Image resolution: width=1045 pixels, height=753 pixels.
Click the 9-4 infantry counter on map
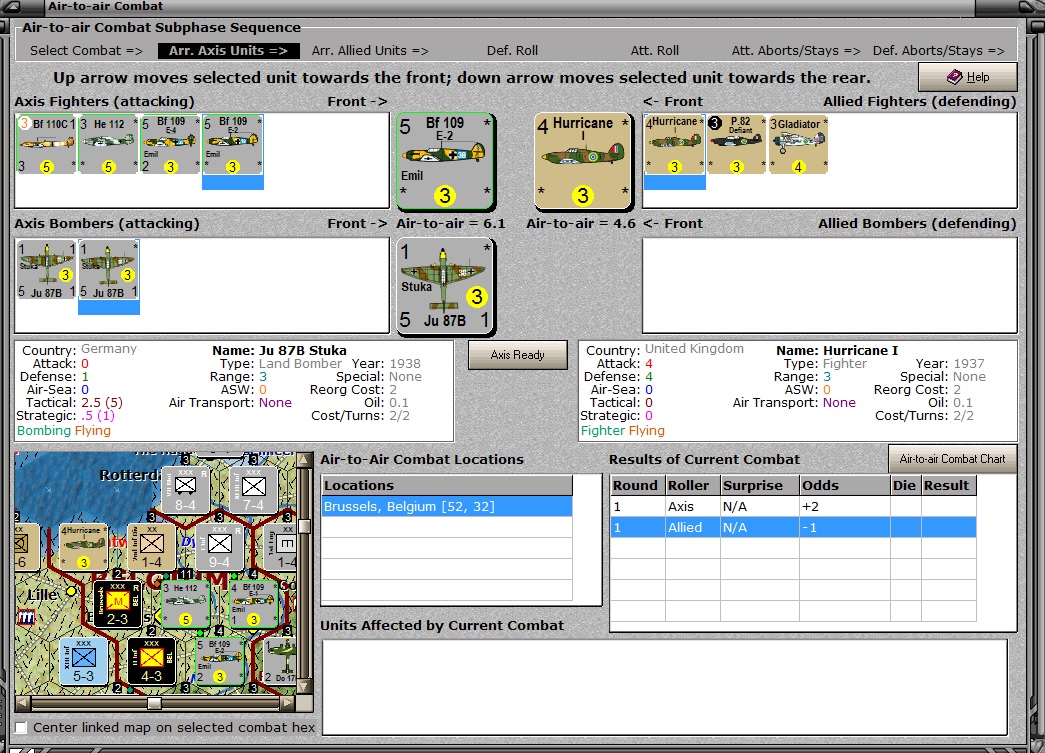[219, 546]
